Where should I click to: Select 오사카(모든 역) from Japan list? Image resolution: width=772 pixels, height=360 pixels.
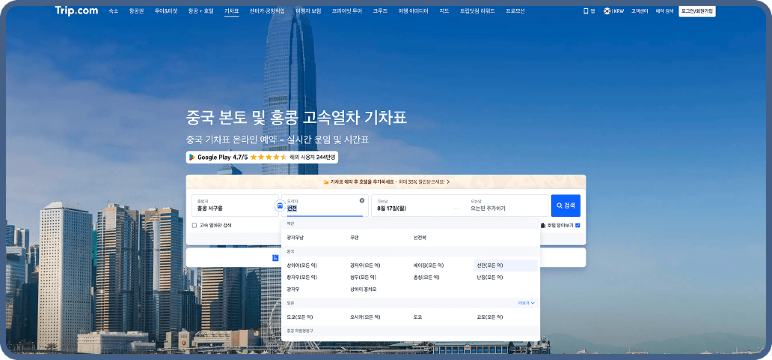[x=365, y=317]
